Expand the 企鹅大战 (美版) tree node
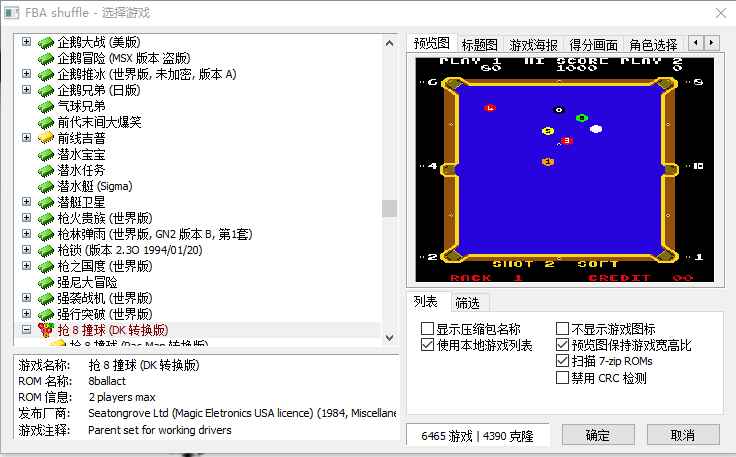 [x=27, y=42]
